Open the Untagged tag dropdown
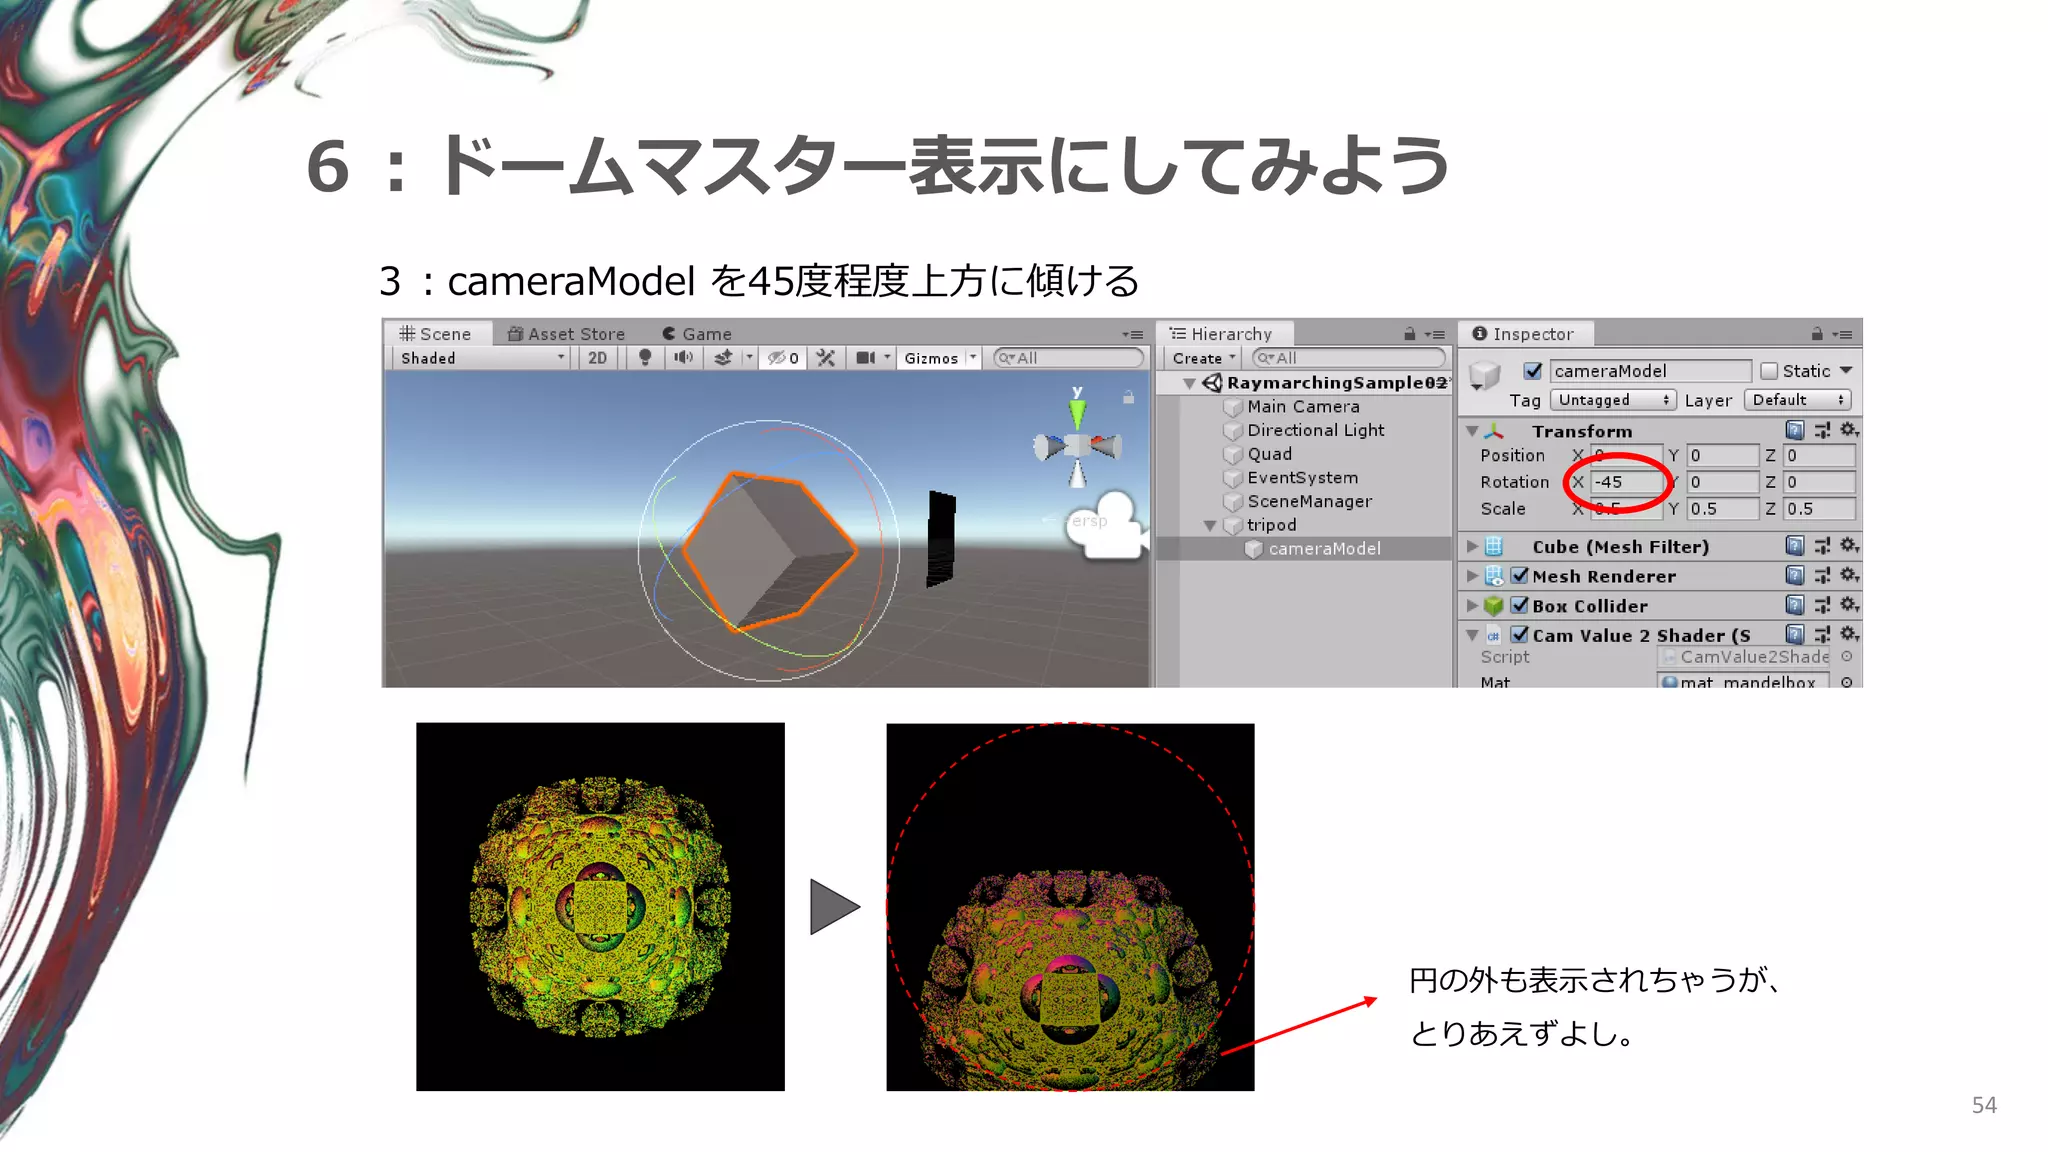Screen dimensions: 2048x1152 coord(1613,400)
